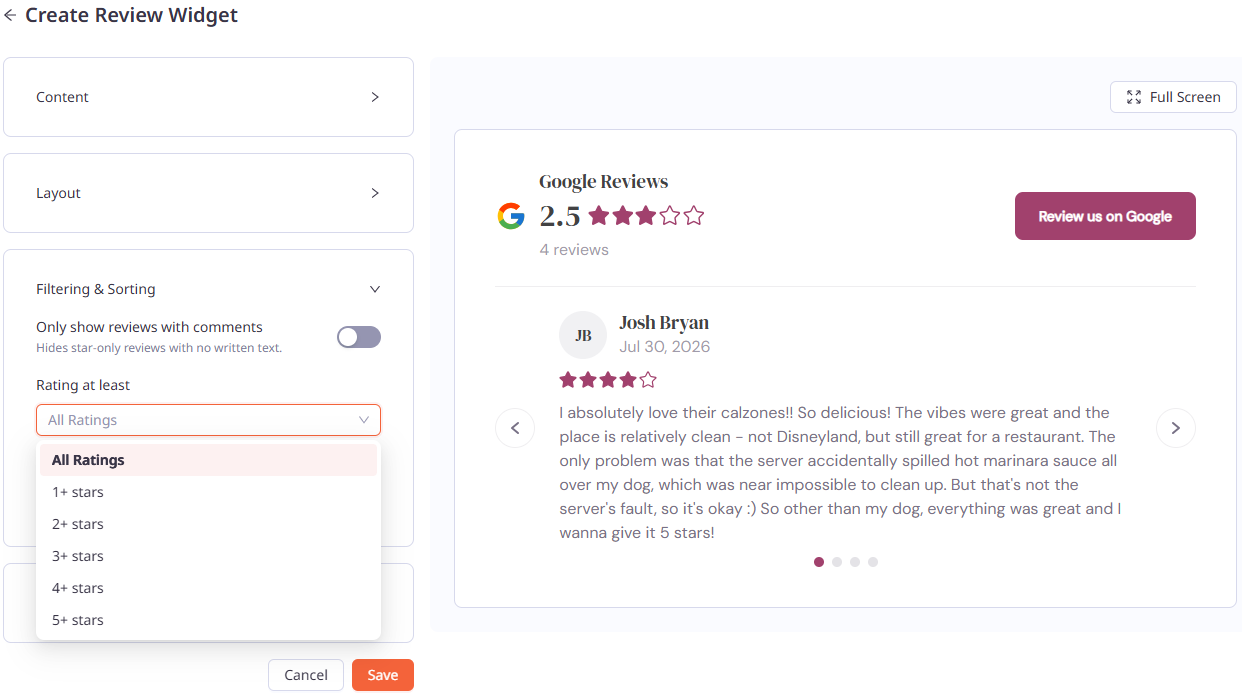Click Hides star-only reviews helper text
The width and height of the screenshot is (1242, 698).
pos(159,348)
